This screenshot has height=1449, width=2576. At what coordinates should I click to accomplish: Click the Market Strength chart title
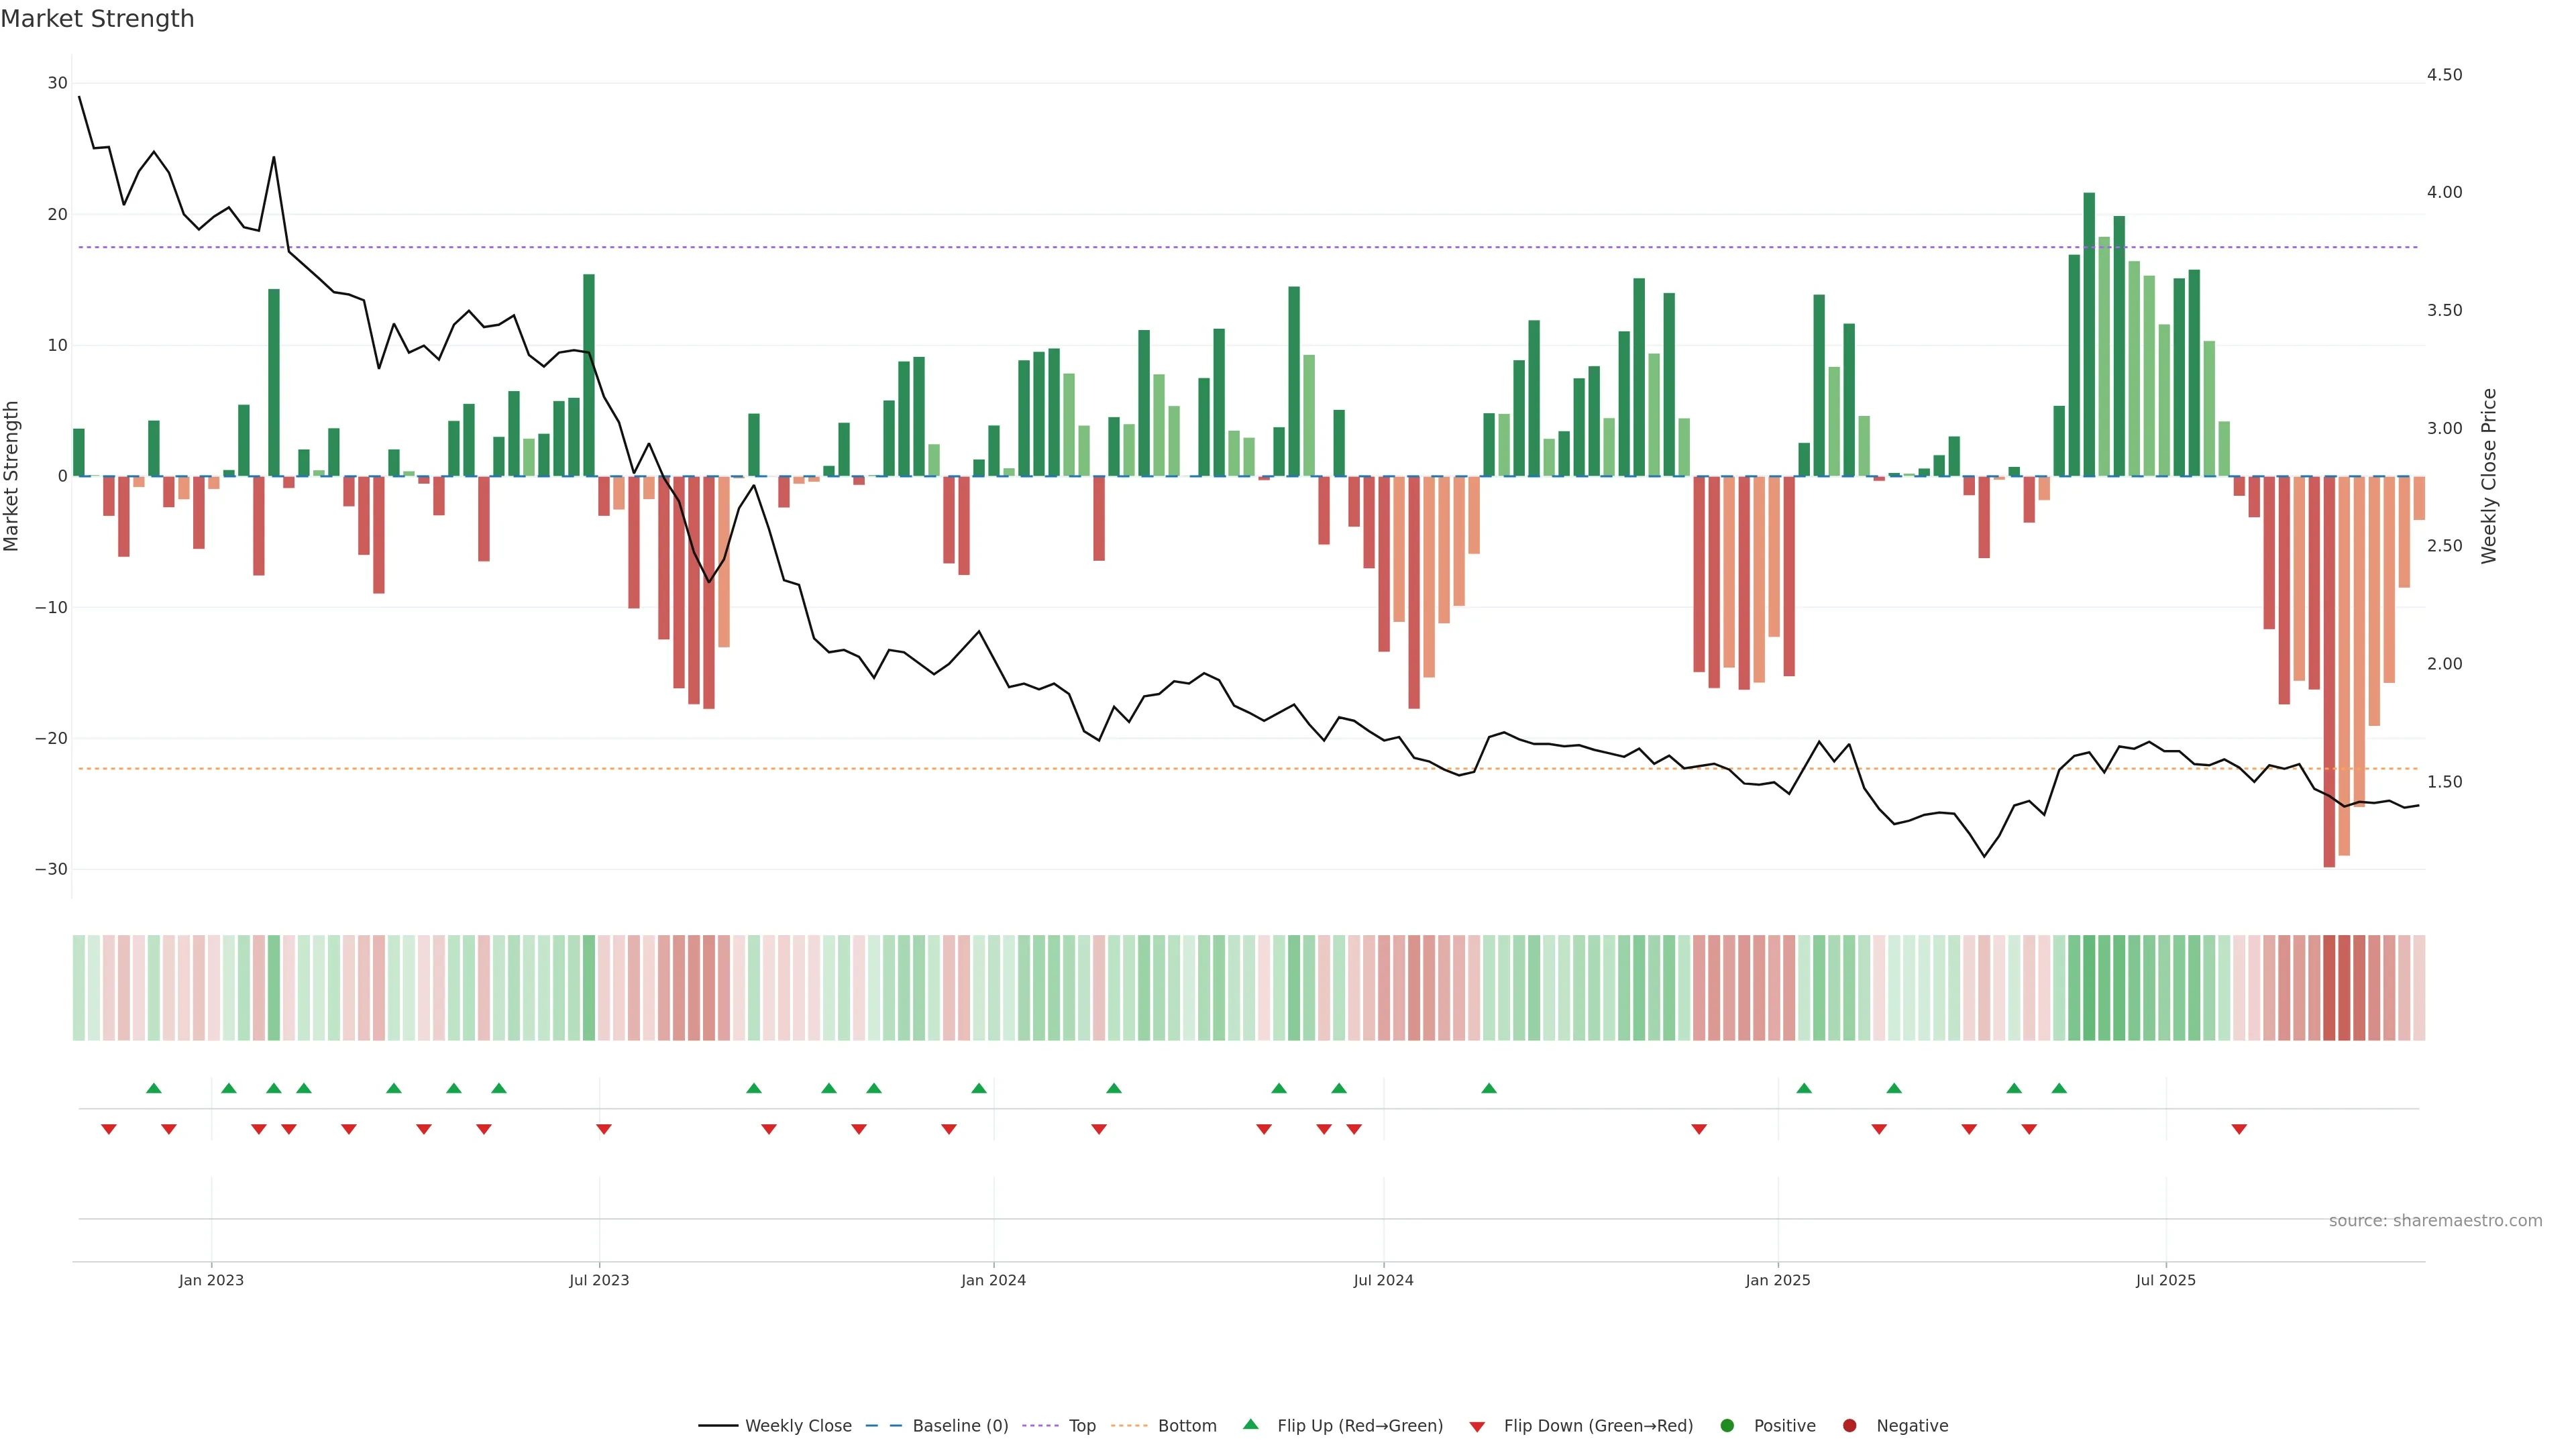[97, 19]
